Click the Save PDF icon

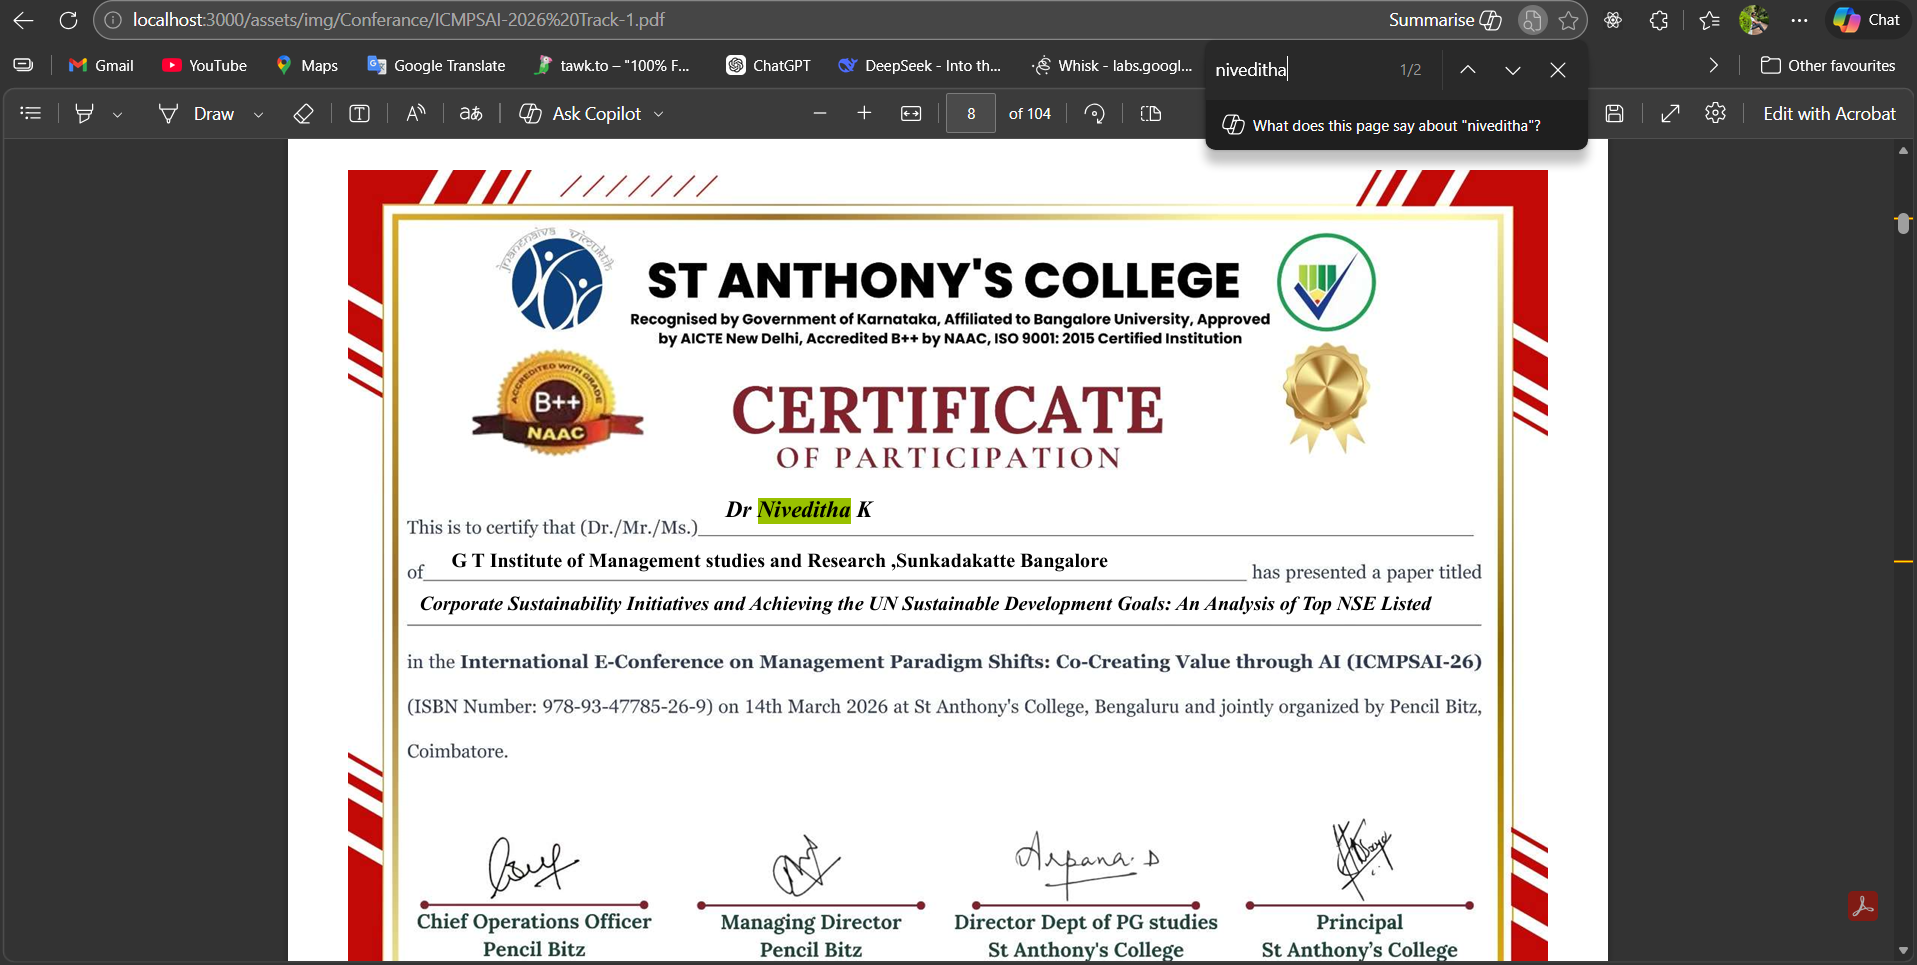pyautogui.click(x=1614, y=114)
